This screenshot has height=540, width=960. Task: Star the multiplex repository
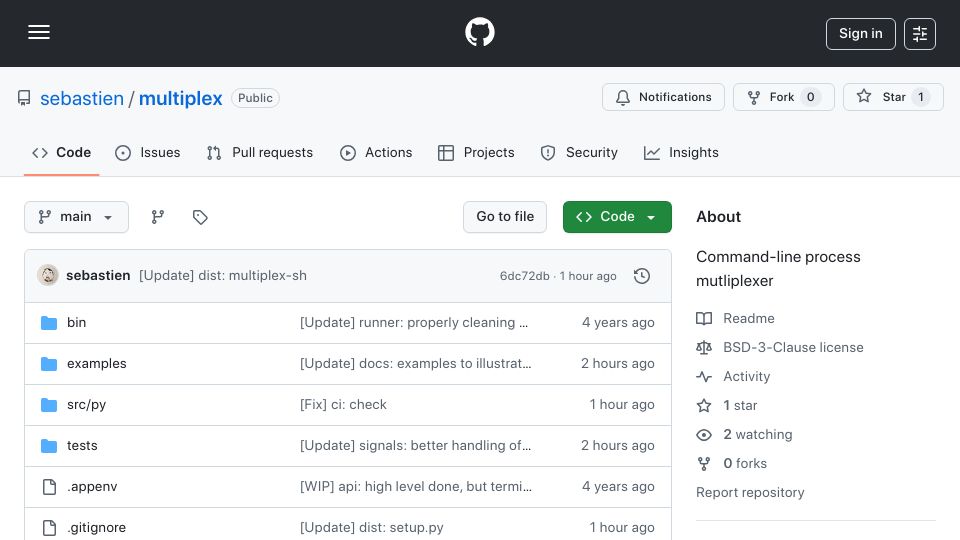pos(893,97)
